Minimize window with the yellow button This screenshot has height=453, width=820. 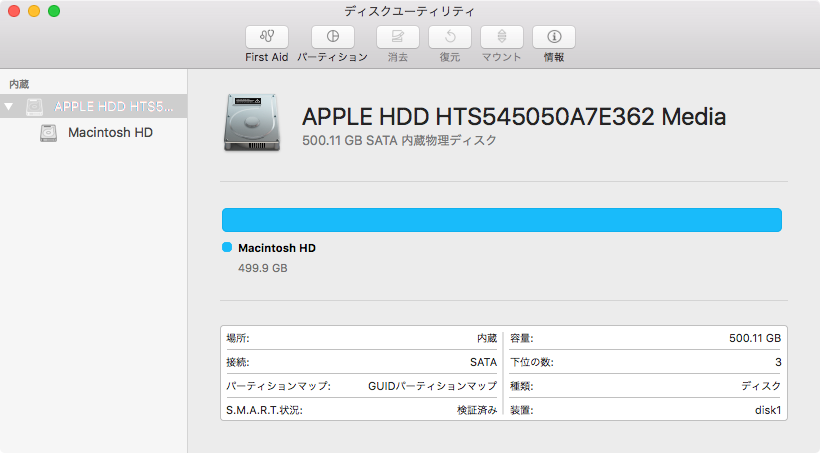point(34,11)
